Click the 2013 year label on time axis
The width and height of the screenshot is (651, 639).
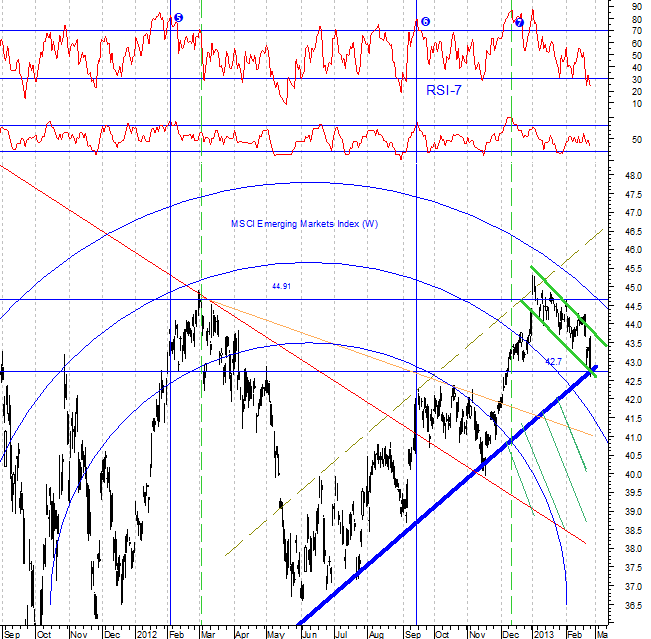click(x=543, y=634)
